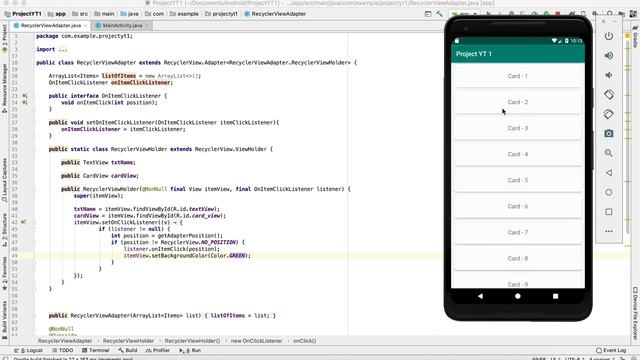The width and height of the screenshot is (640, 360).
Task: Click the emulator sidebar overview square
Action: click(609, 212)
